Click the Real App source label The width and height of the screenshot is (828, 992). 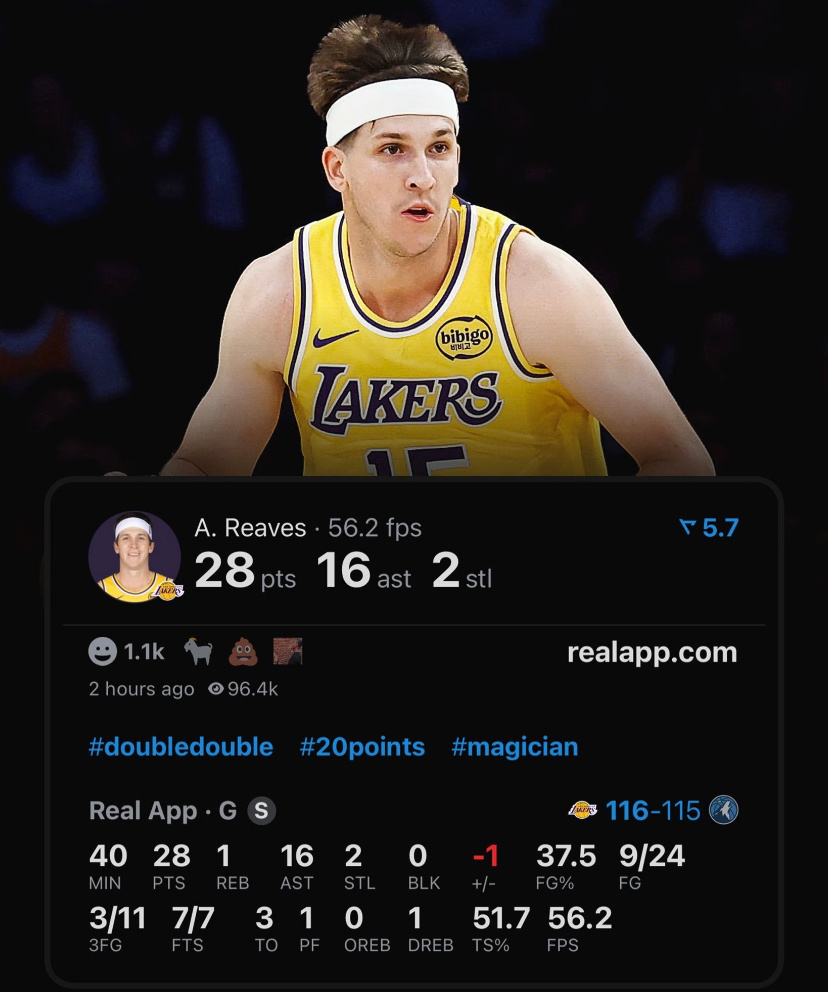[143, 811]
